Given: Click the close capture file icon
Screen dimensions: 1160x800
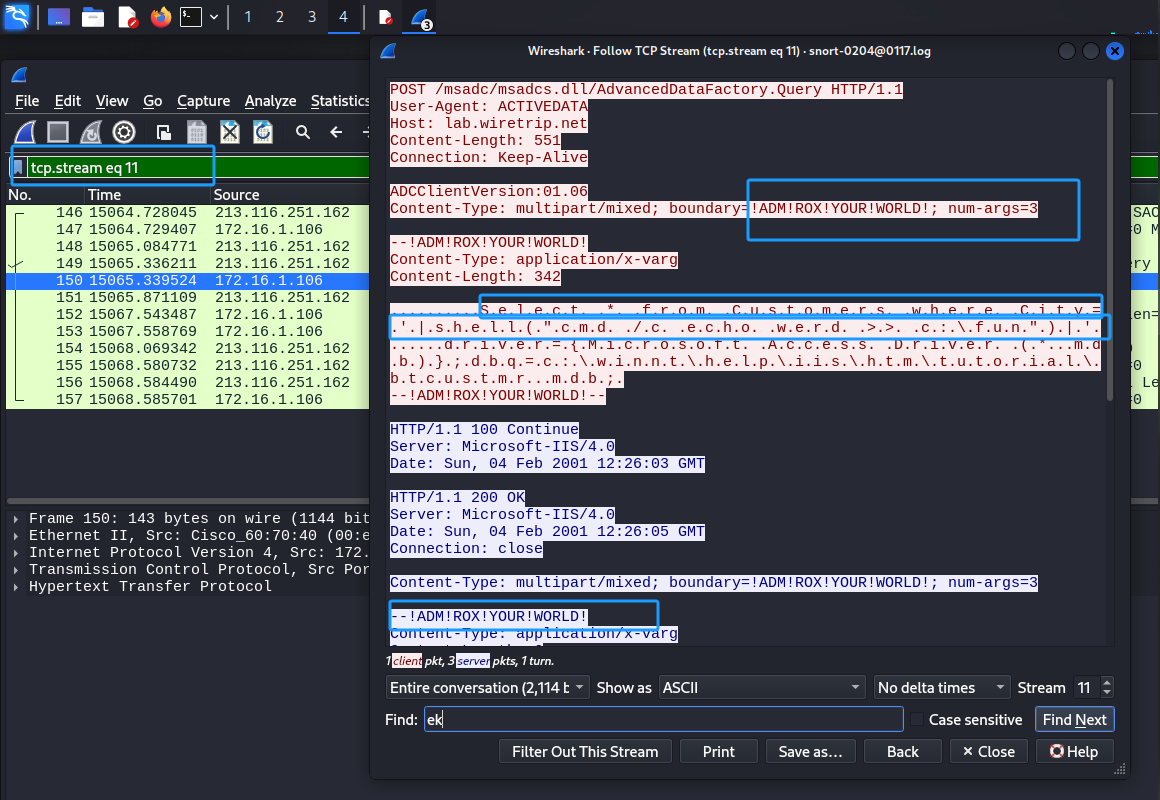Looking at the screenshot, I should tap(230, 132).
